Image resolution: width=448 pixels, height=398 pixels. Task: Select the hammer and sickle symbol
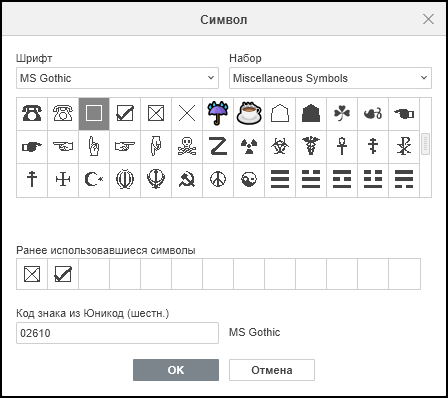(x=187, y=180)
